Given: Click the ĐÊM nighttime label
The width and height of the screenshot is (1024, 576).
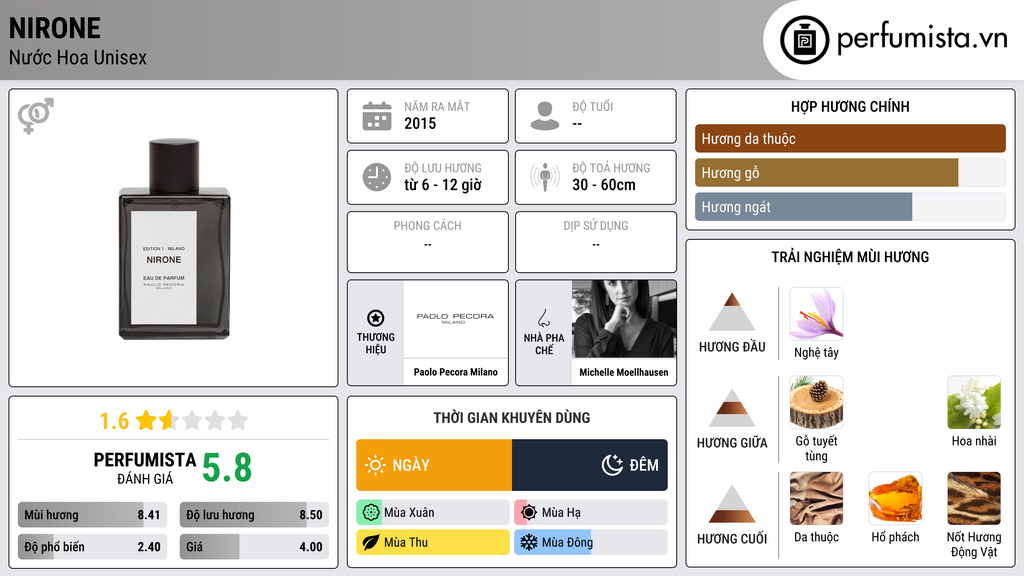Looking at the screenshot, I should [644, 465].
